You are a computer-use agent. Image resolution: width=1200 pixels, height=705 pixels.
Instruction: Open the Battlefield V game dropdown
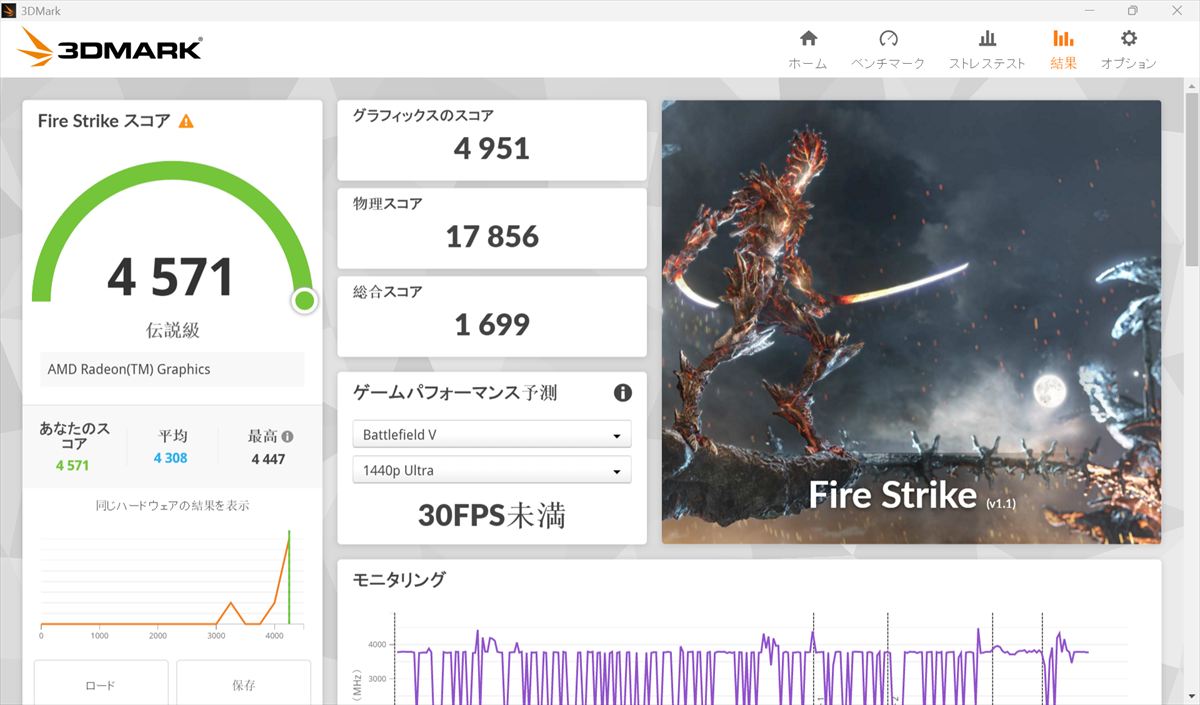492,435
